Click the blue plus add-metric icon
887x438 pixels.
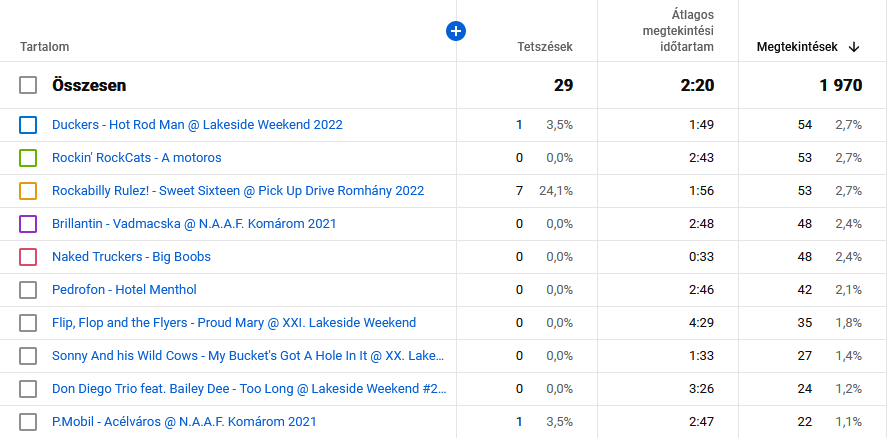(456, 32)
